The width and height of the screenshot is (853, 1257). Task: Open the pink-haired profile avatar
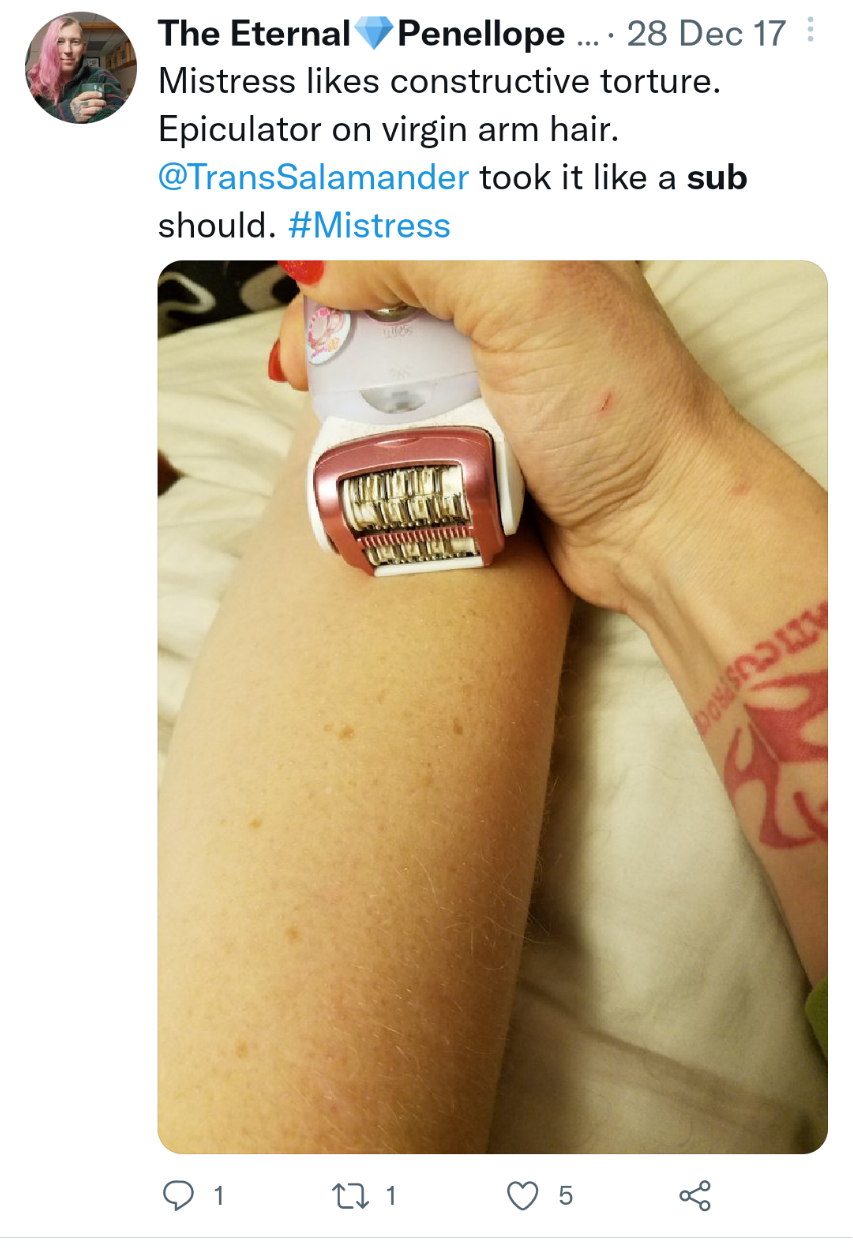81,67
